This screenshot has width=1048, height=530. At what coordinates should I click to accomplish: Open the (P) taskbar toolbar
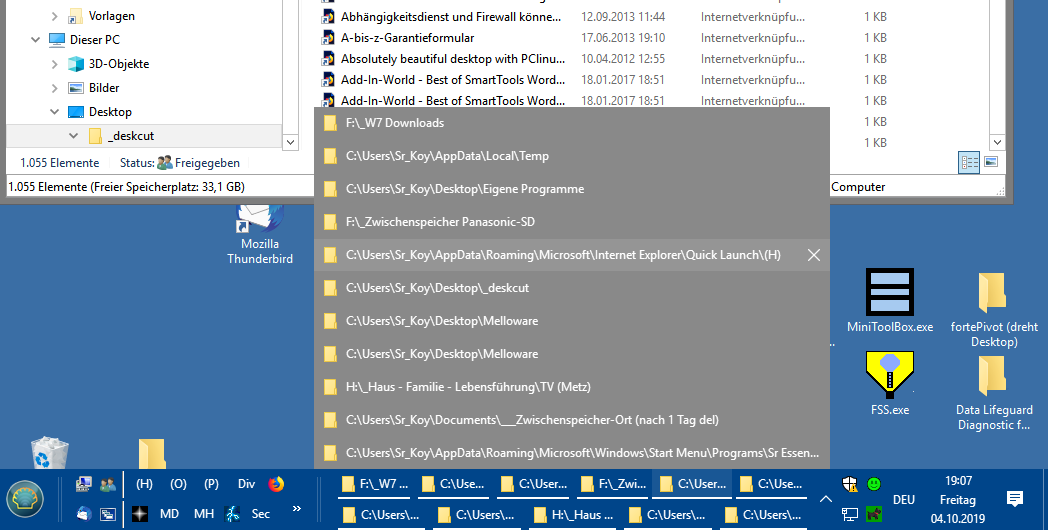[211, 484]
